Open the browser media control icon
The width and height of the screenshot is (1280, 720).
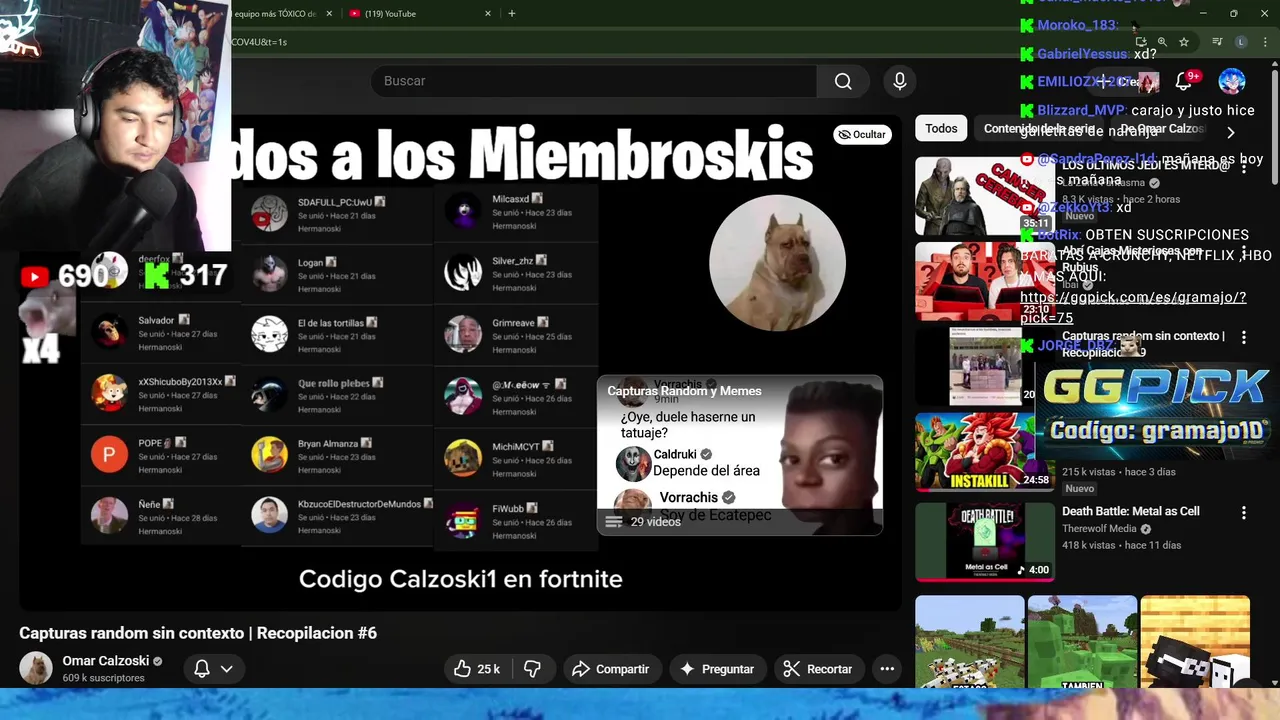tap(1217, 42)
